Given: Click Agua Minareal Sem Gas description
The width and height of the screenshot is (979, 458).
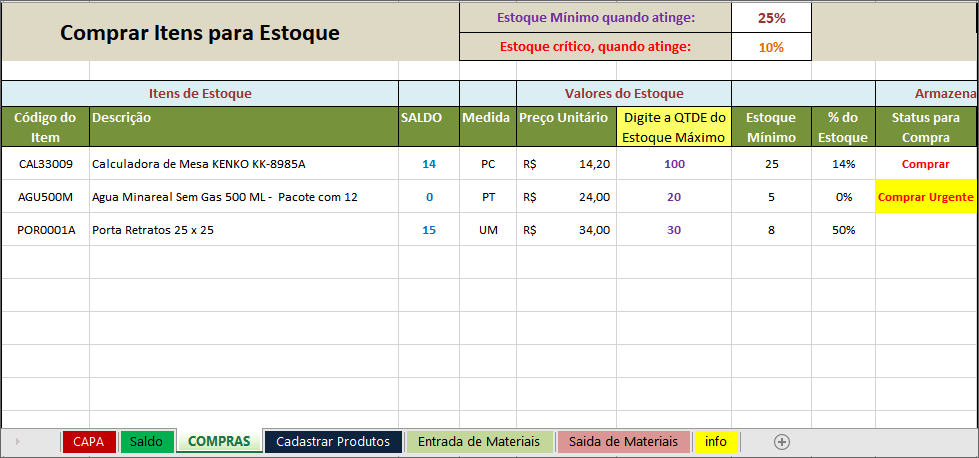Looking at the screenshot, I should pyautogui.click(x=244, y=197).
